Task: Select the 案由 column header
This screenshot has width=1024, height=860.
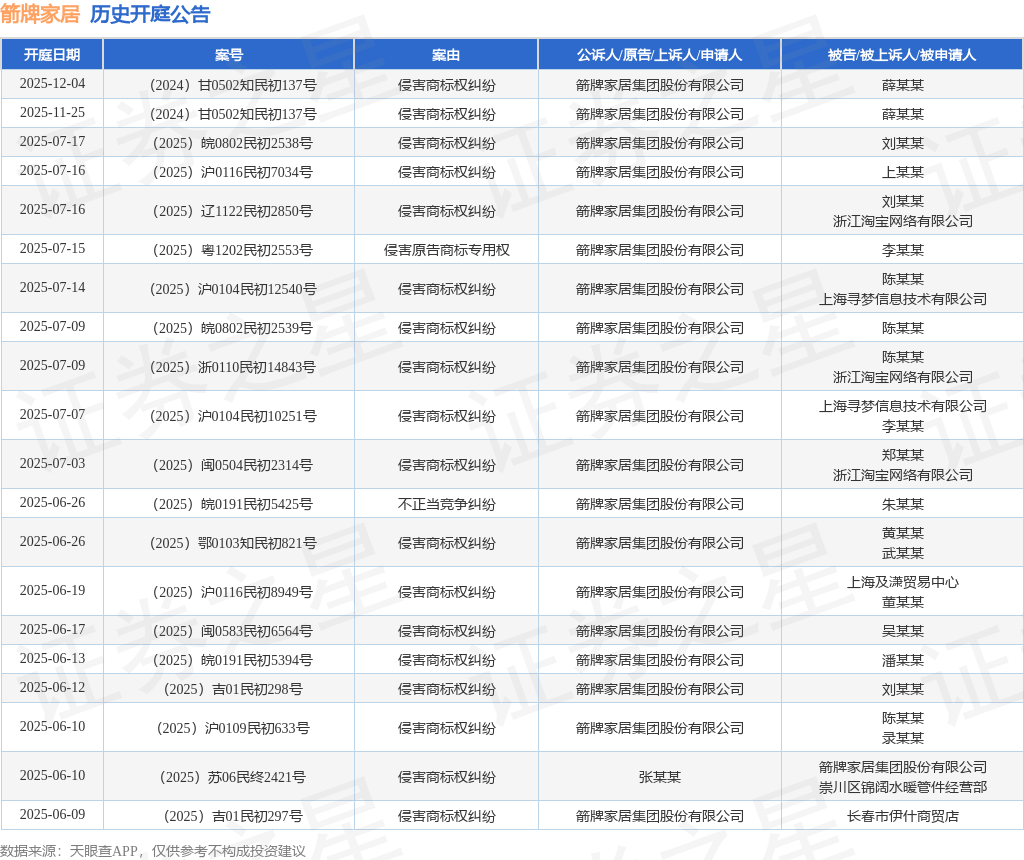Action: [x=446, y=55]
